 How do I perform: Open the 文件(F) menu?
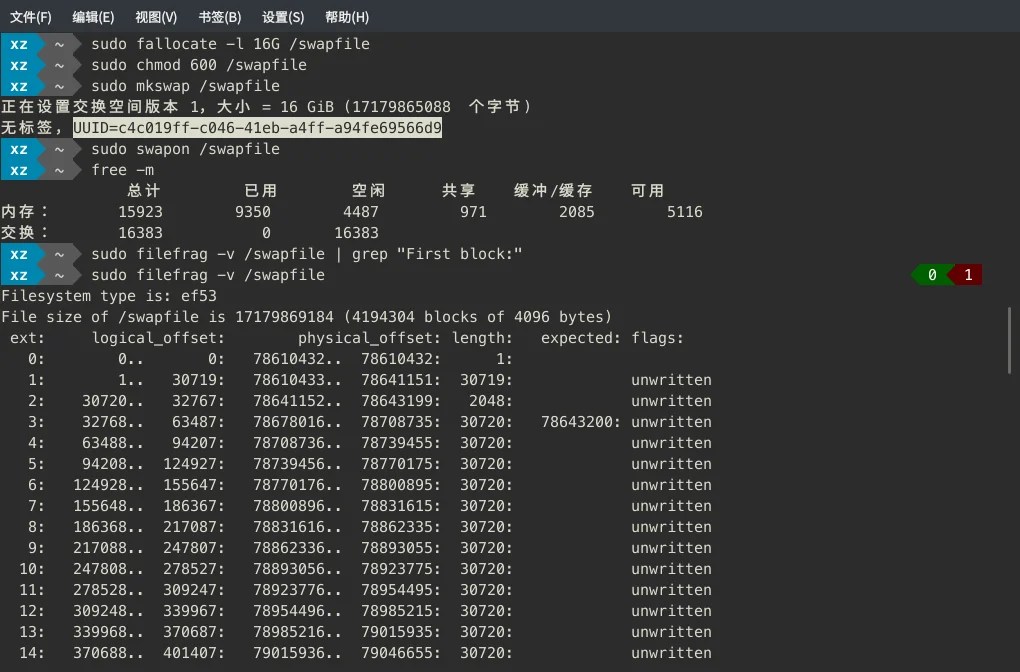(30, 16)
